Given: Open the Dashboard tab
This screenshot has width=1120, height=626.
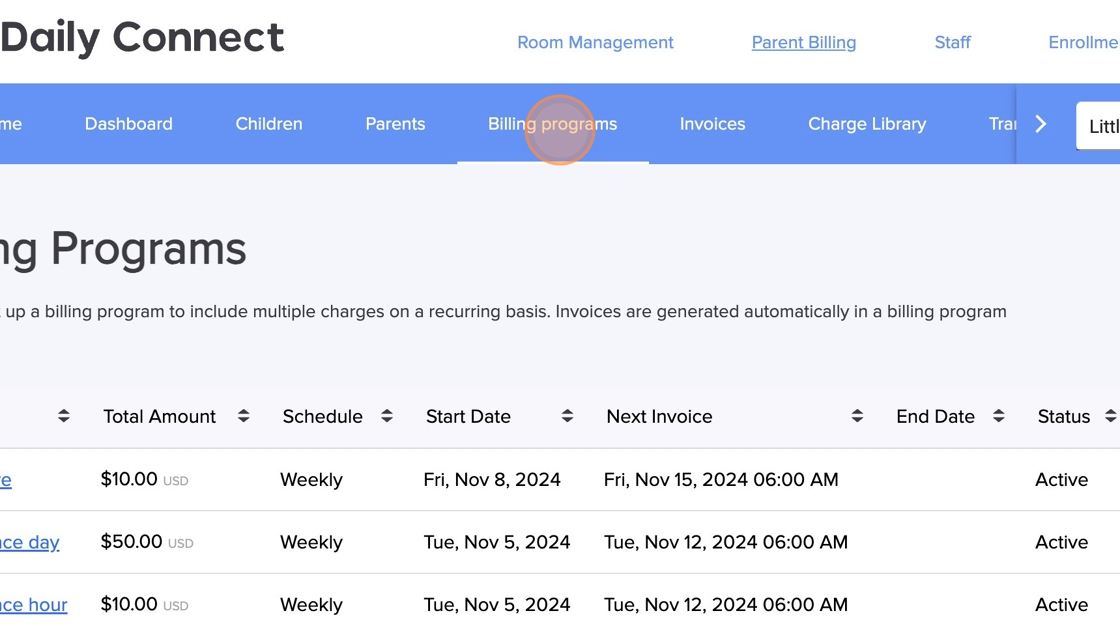Looking at the screenshot, I should (129, 124).
